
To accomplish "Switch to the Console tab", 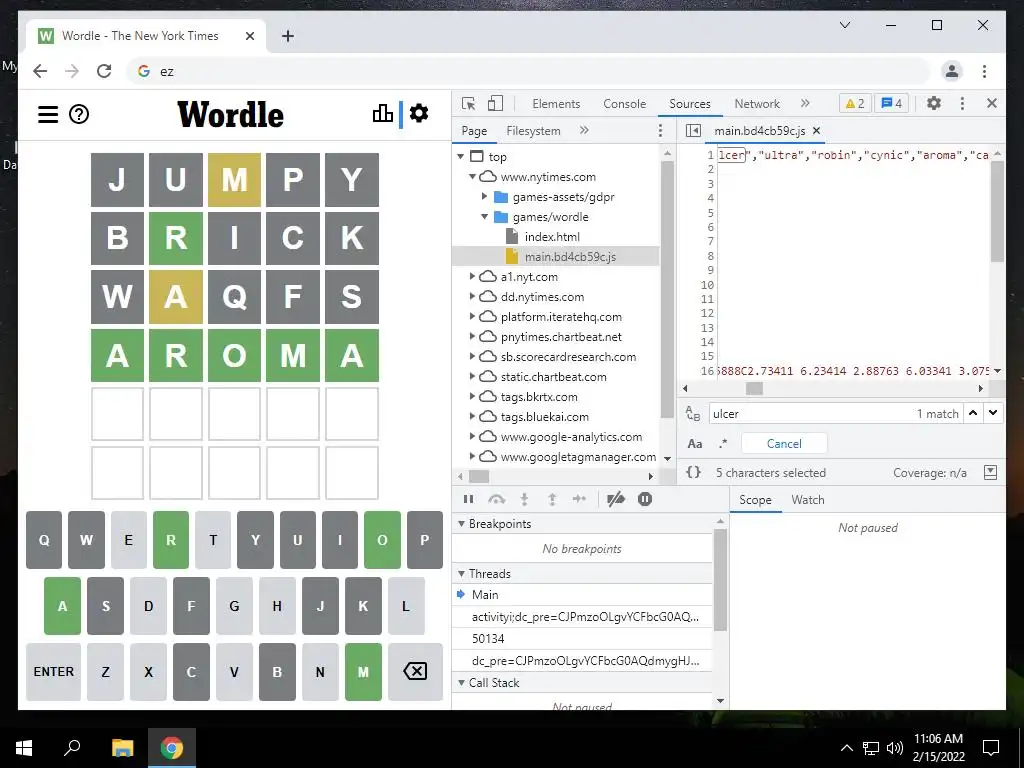I will coord(624,103).
